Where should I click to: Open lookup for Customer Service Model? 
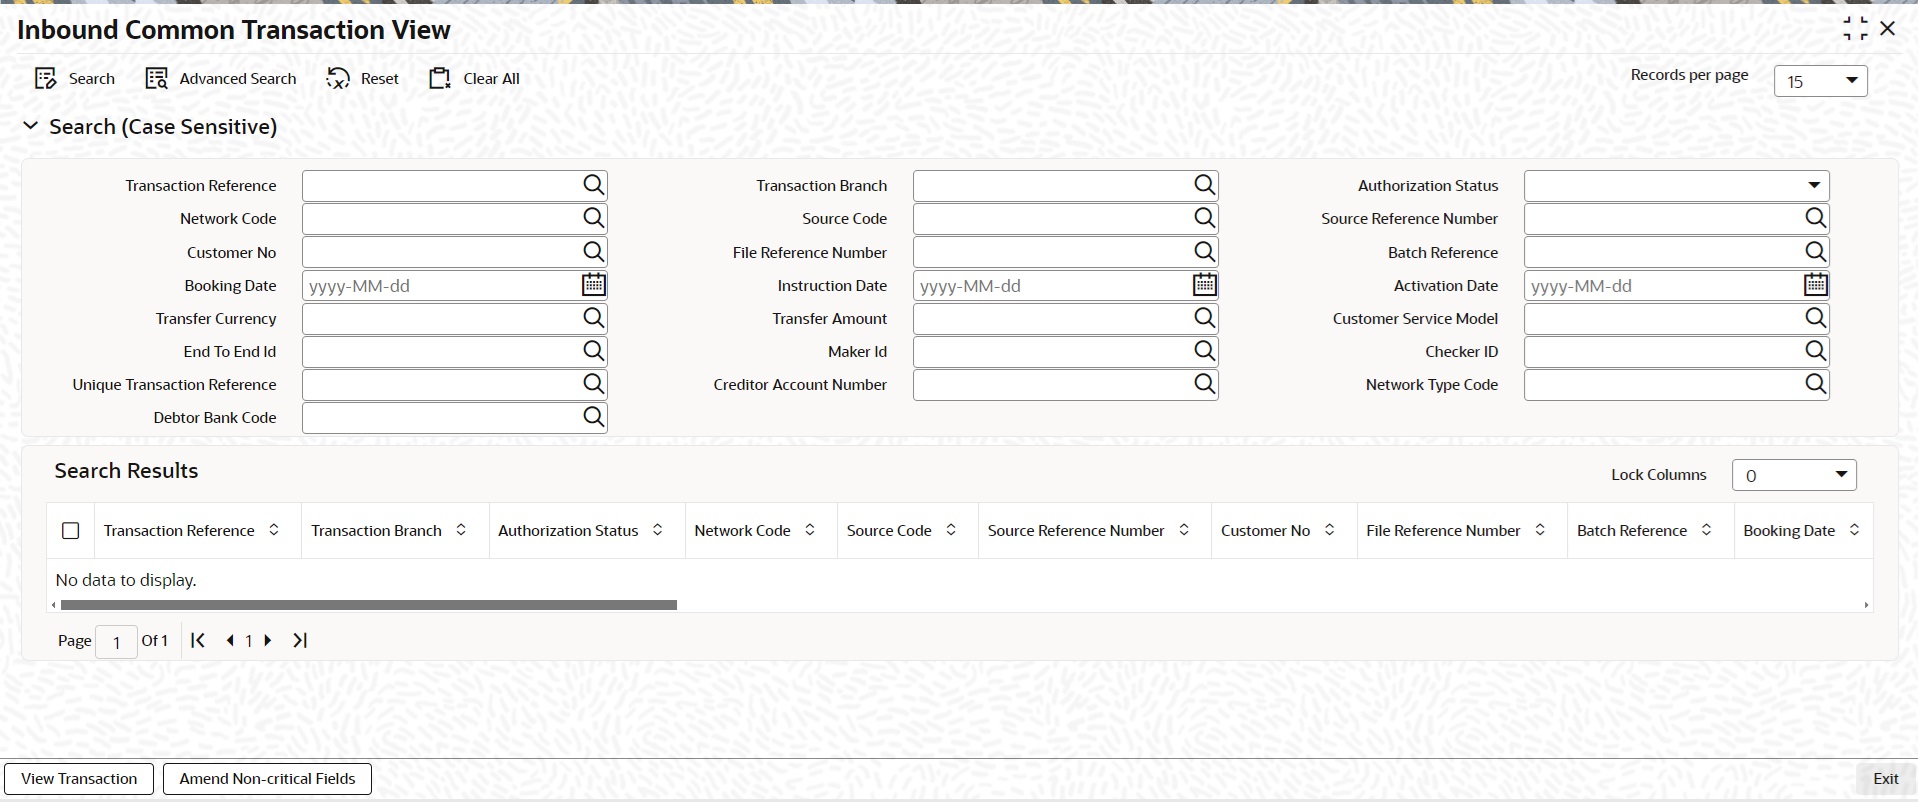pyautogui.click(x=1816, y=318)
